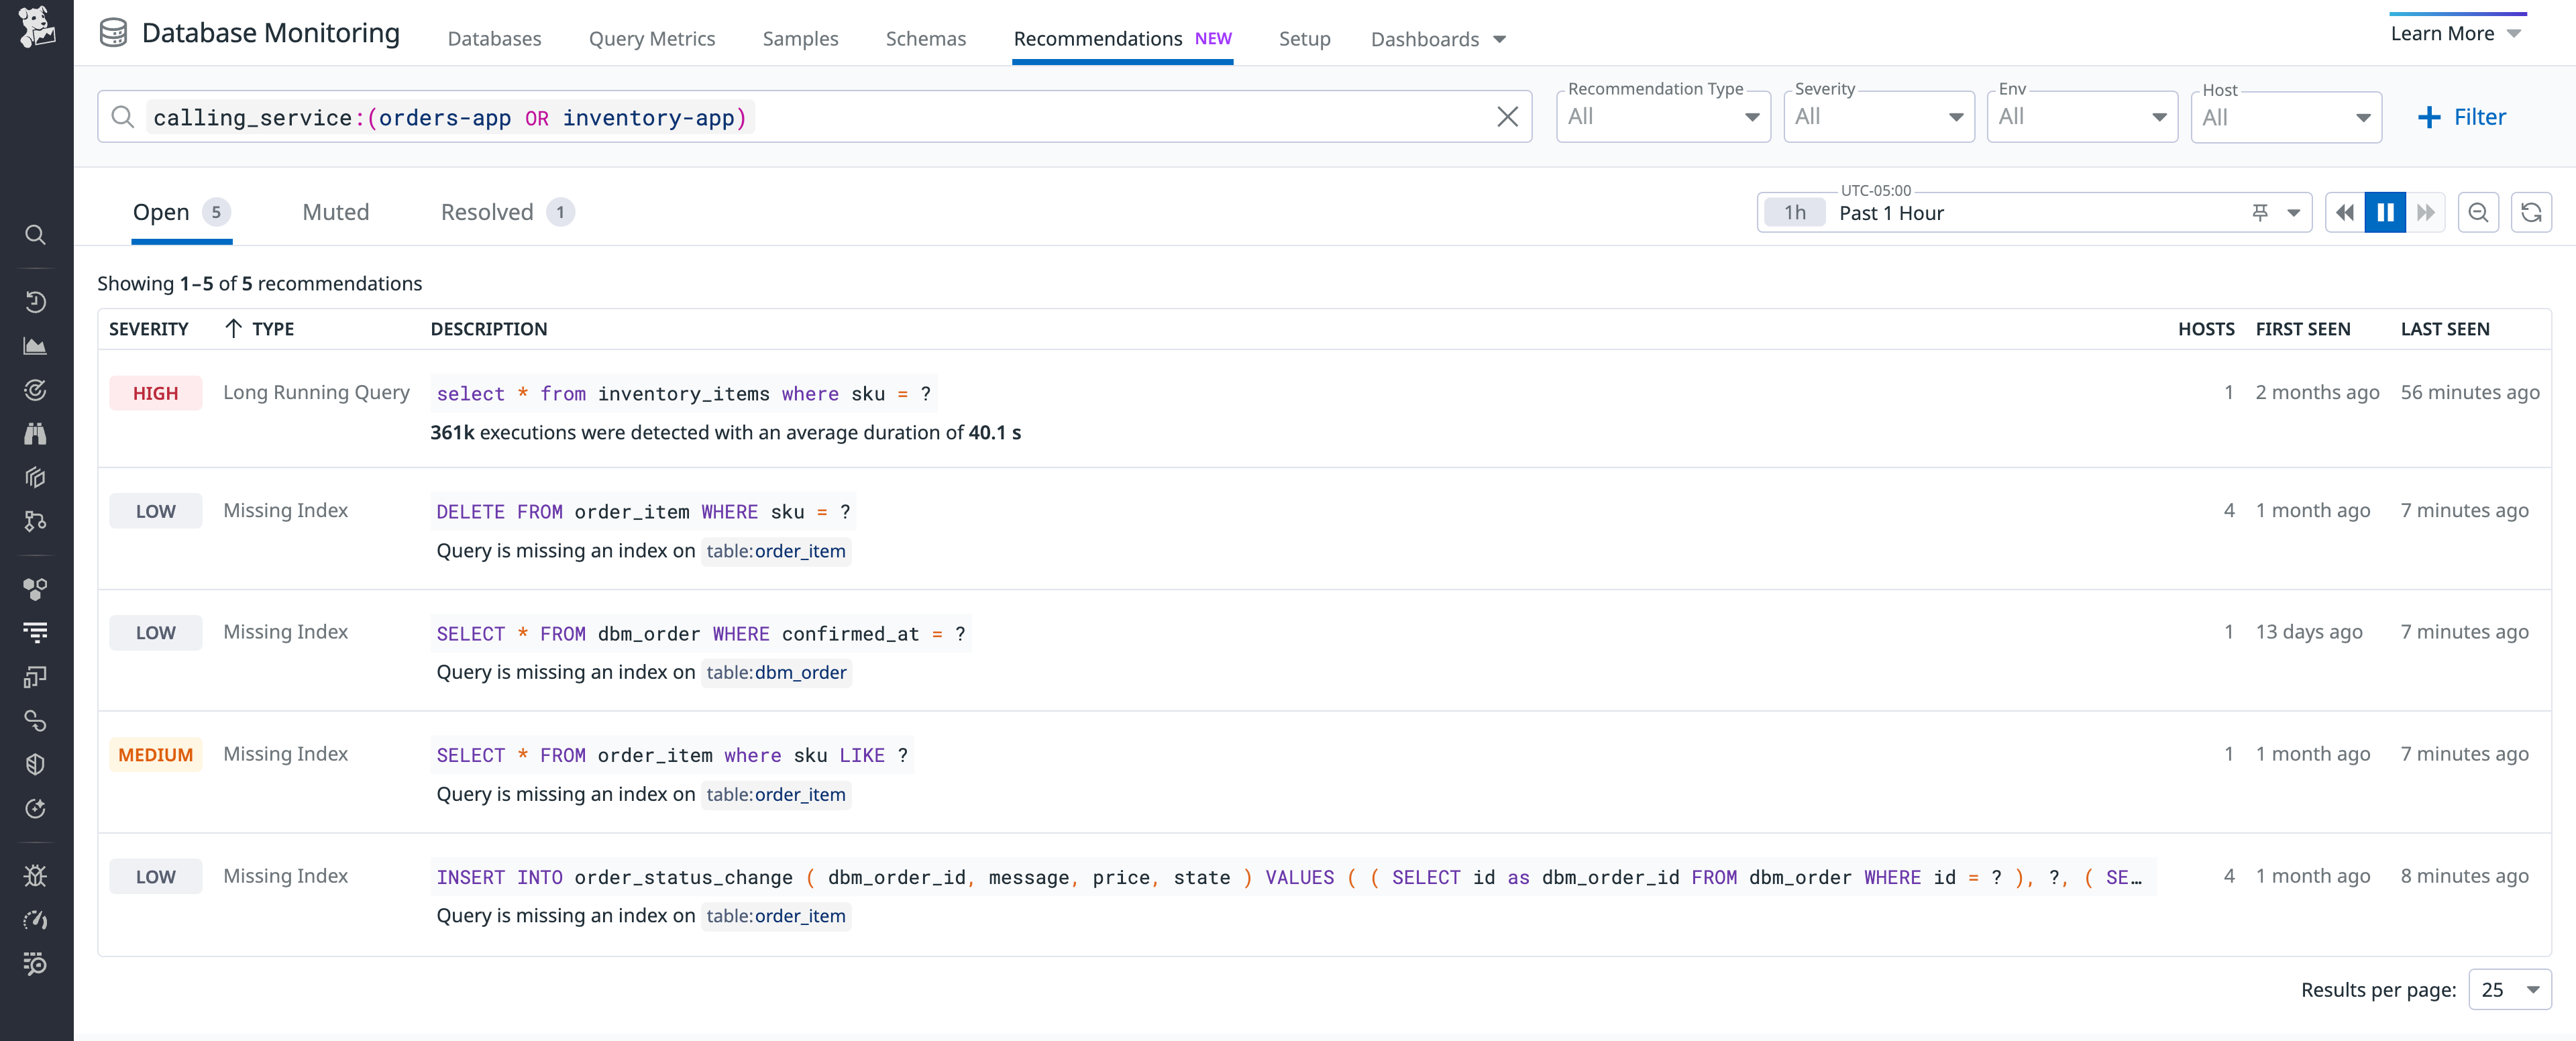
Task: Open the binoculars icon in the sidebar
Action: tap(35, 434)
